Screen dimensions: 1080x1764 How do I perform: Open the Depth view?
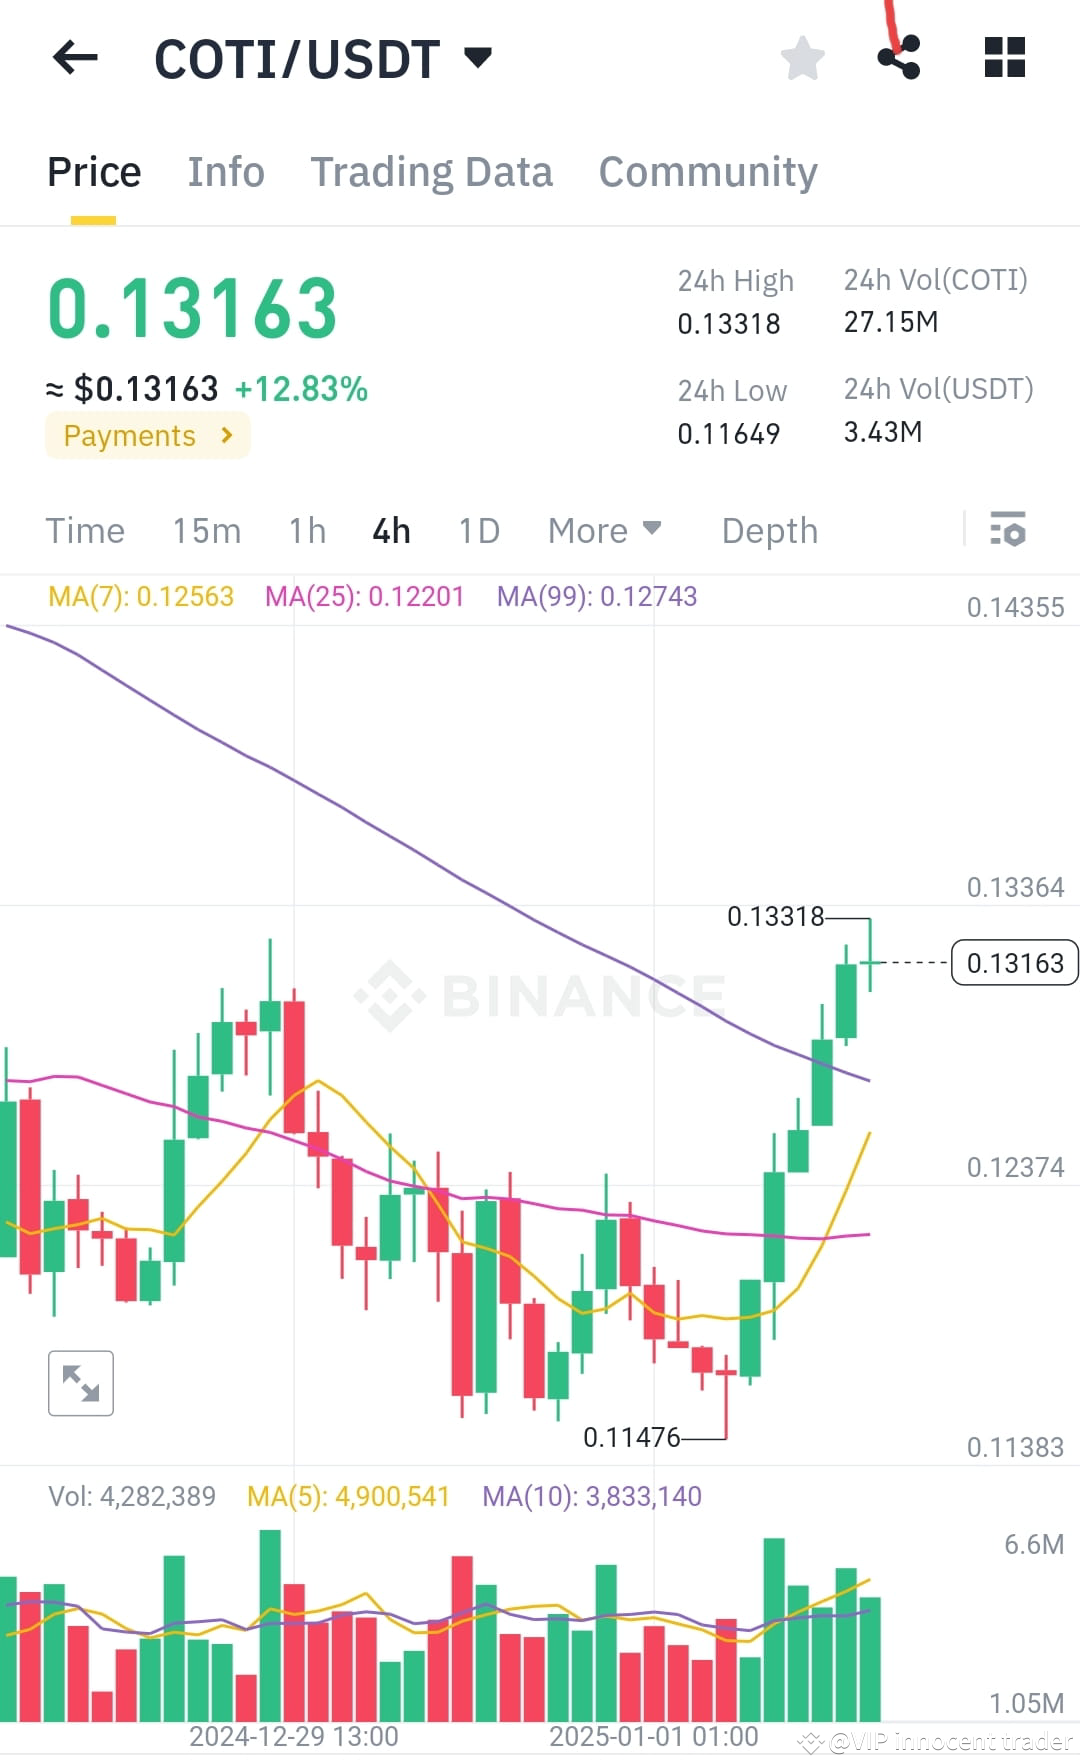coord(768,530)
